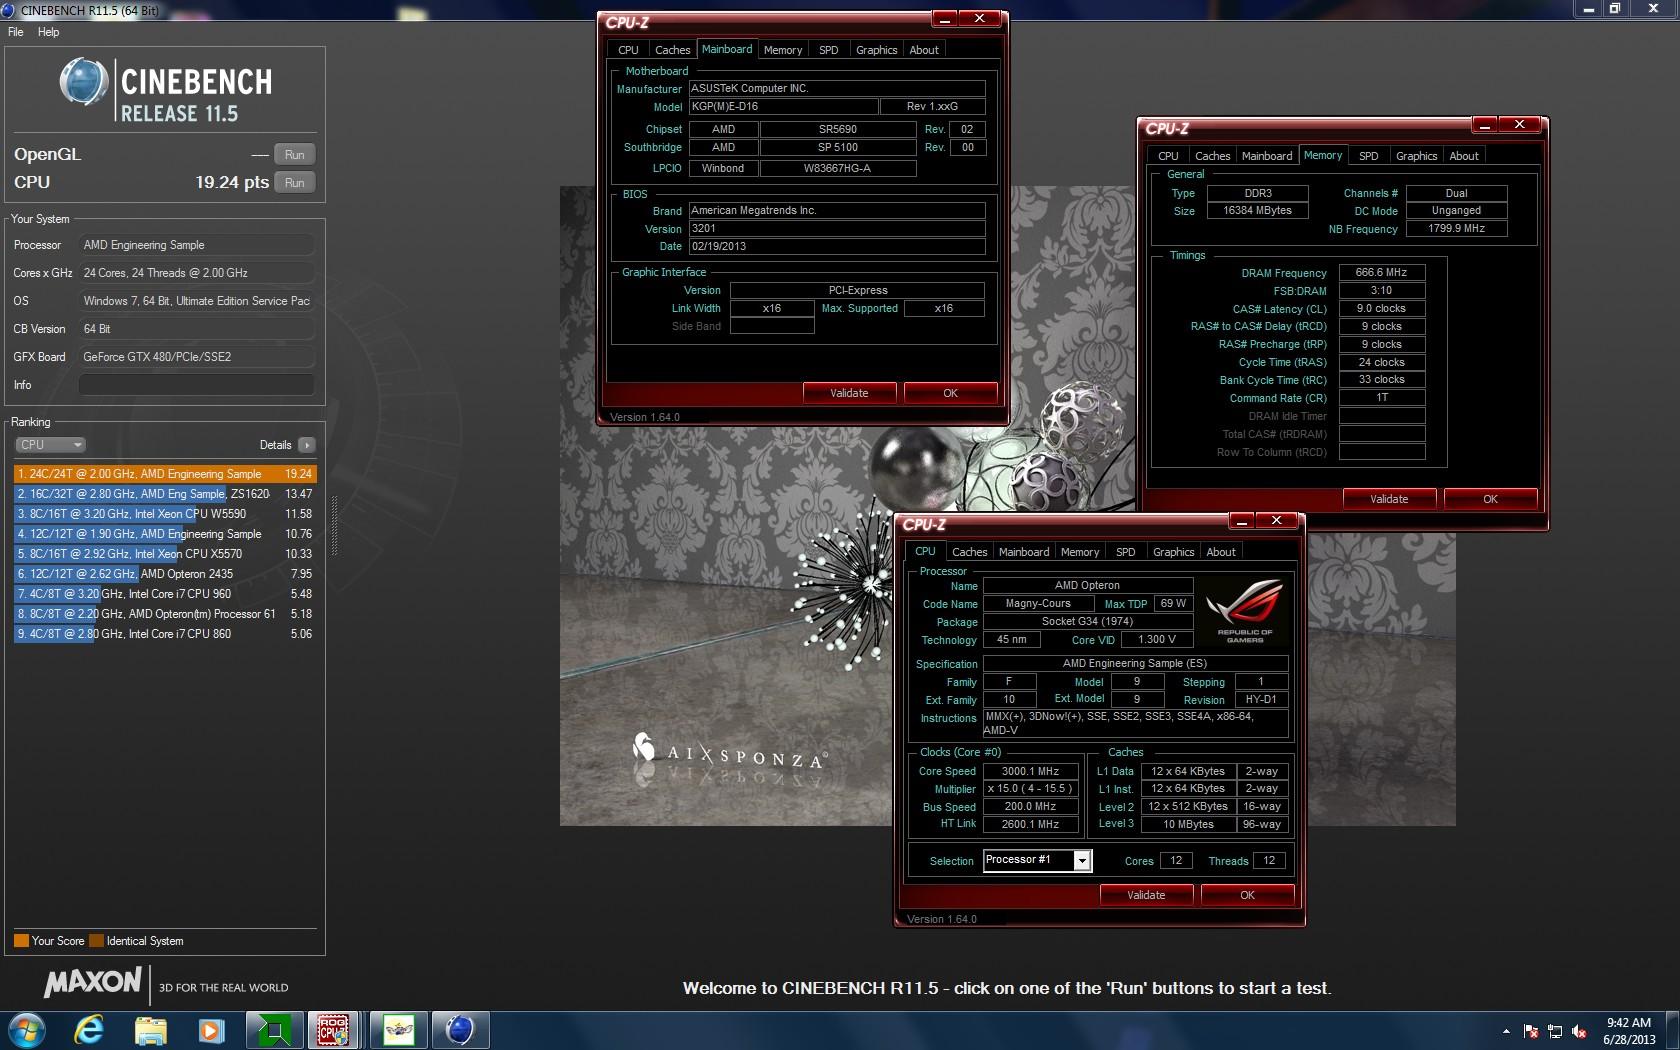The width and height of the screenshot is (1680, 1050).
Task: Click the Cinebench sphere logo
Action: pyautogui.click(x=83, y=82)
